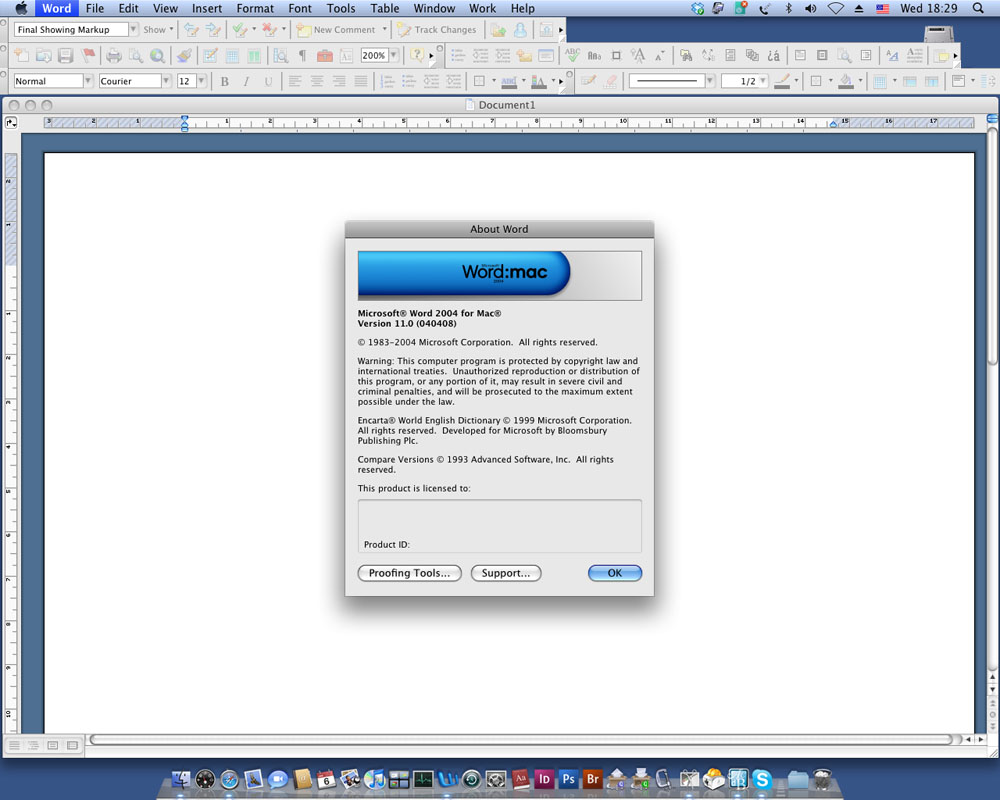
Task: Open the Table menu
Action: [x=384, y=8]
